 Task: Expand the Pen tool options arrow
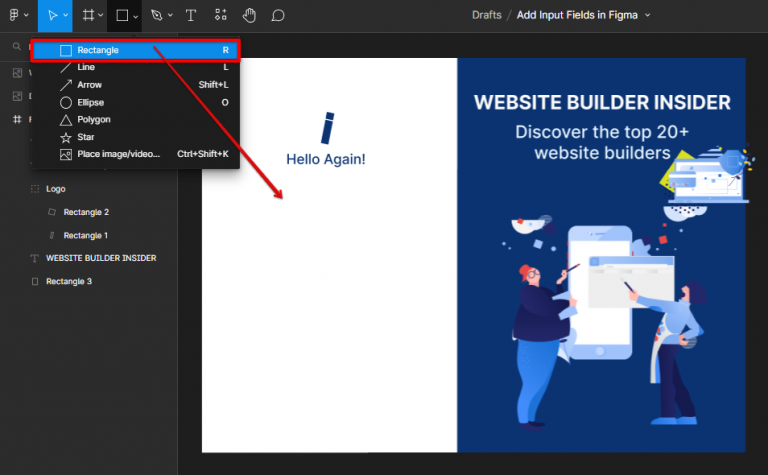coord(170,16)
